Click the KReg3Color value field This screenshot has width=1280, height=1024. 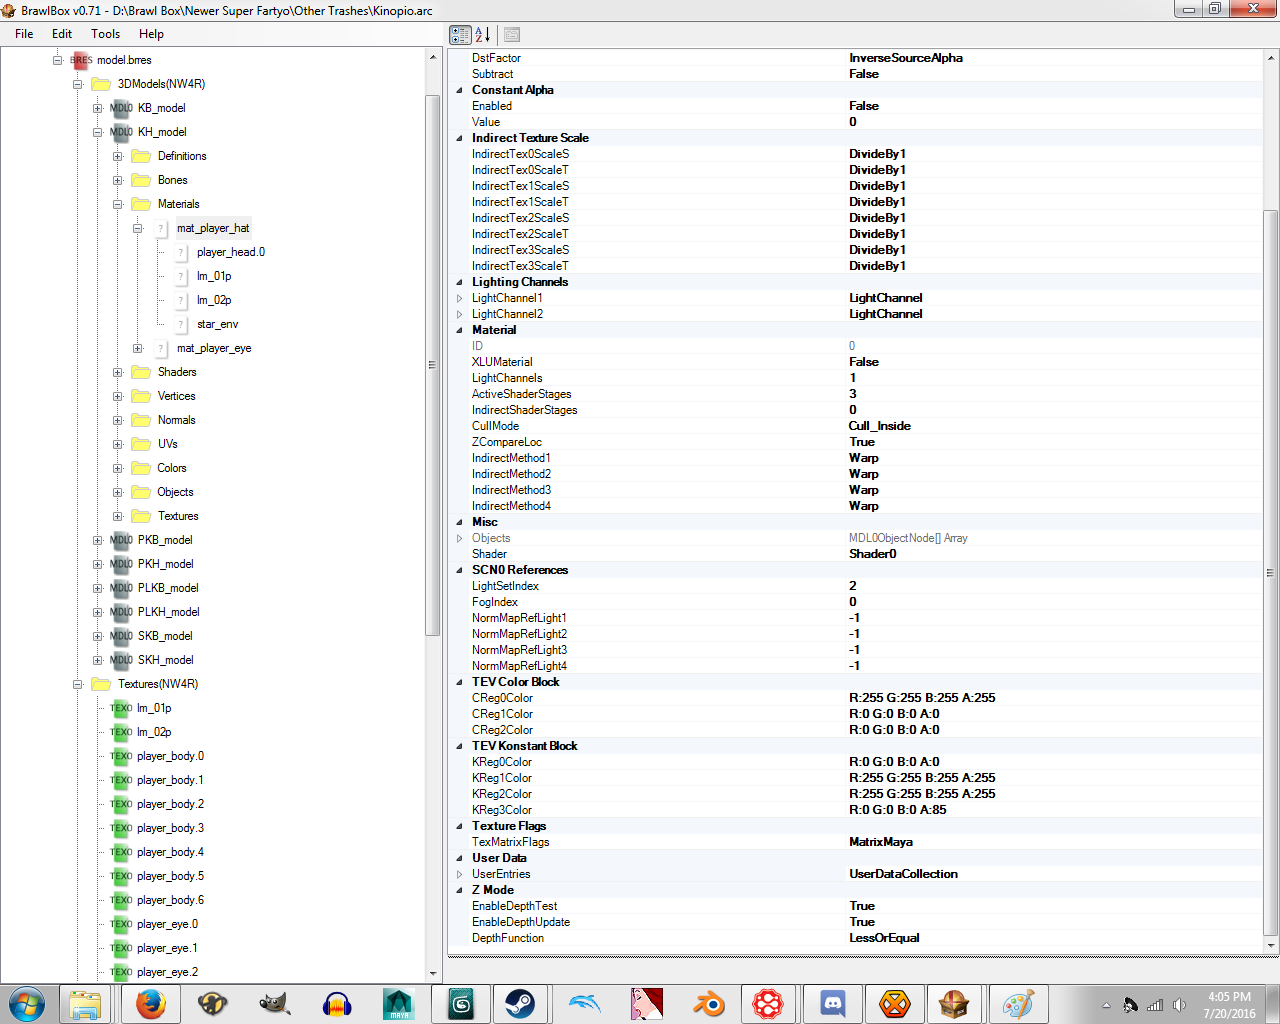pyautogui.click(x=898, y=810)
